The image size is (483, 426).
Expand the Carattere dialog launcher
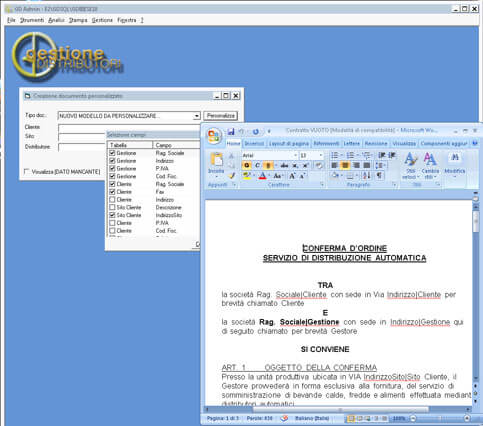point(322,184)
